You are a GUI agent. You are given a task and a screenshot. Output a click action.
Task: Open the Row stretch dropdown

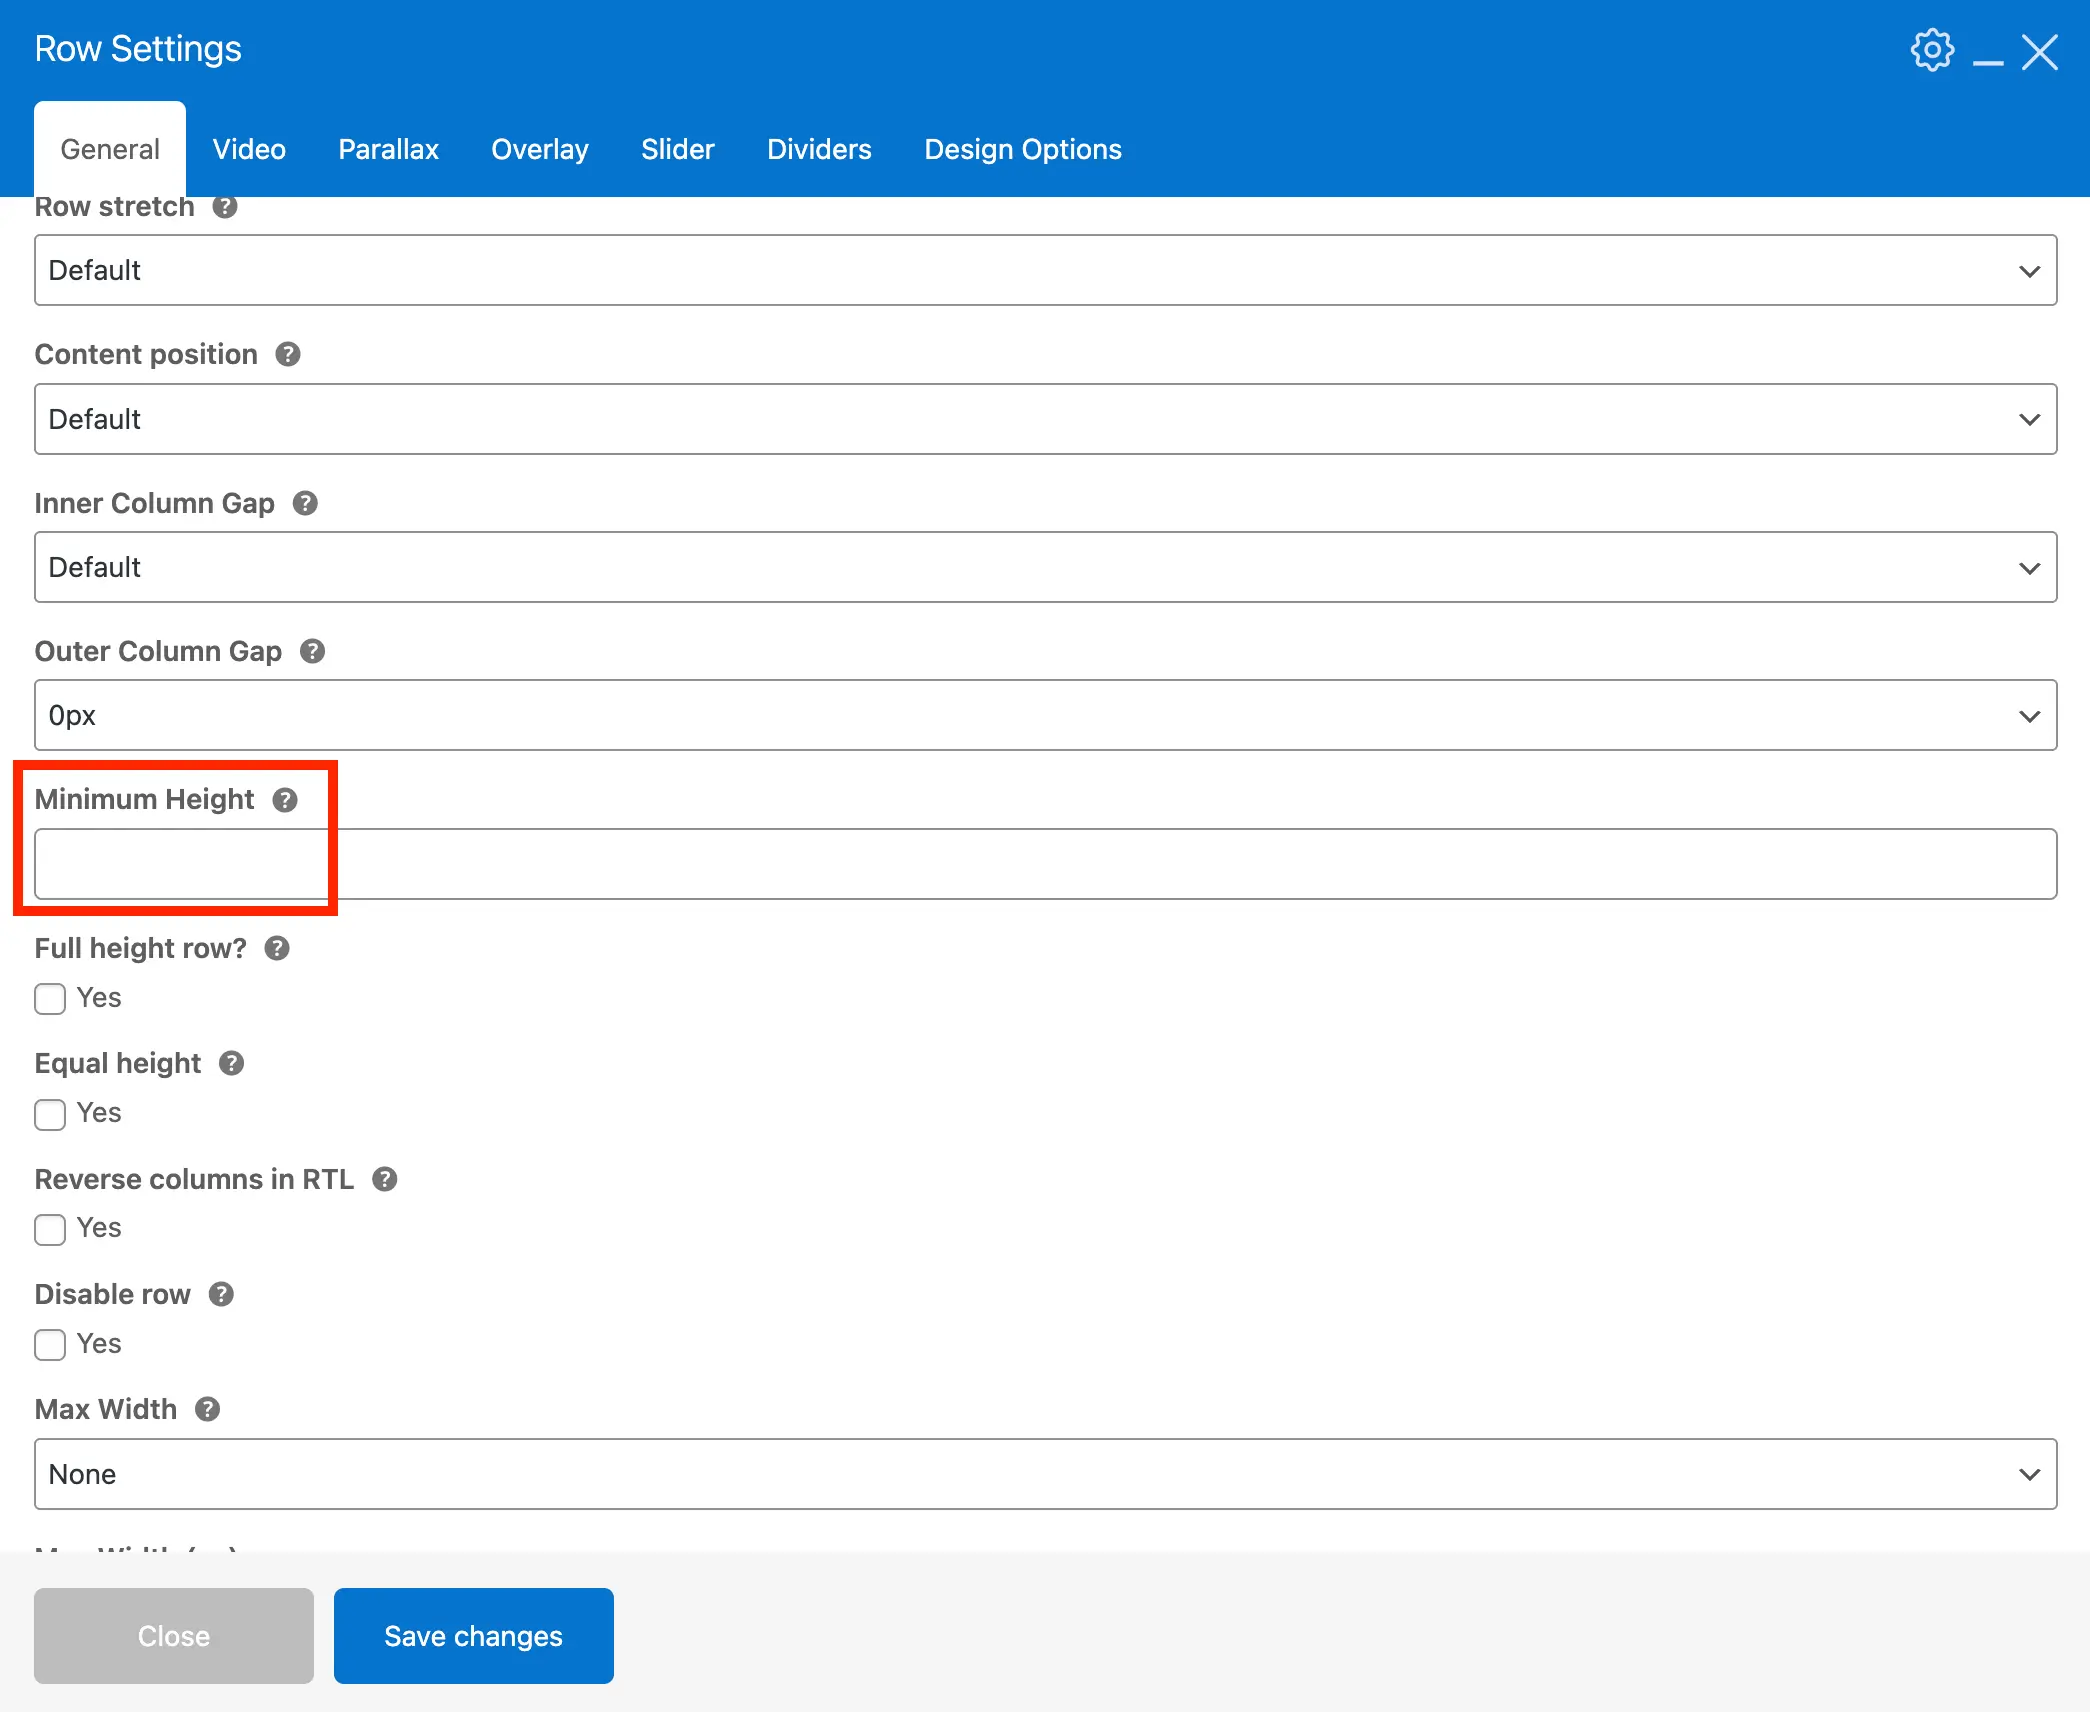pyautogui.click(x=1045, y=271)
